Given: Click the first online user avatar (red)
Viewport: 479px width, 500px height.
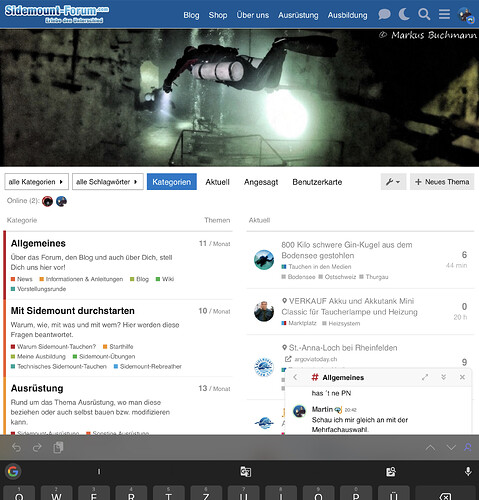Looking at the screenshot, I should pyautogui.click(x=47, y=201).
